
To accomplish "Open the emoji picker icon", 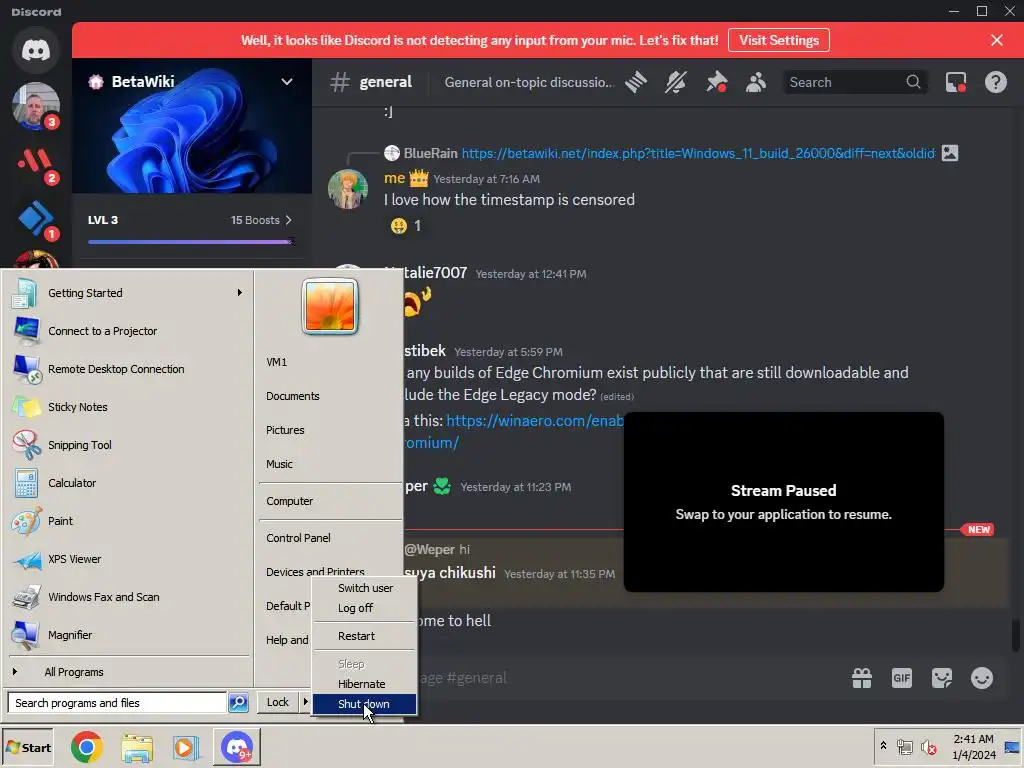I will point(982,678).
